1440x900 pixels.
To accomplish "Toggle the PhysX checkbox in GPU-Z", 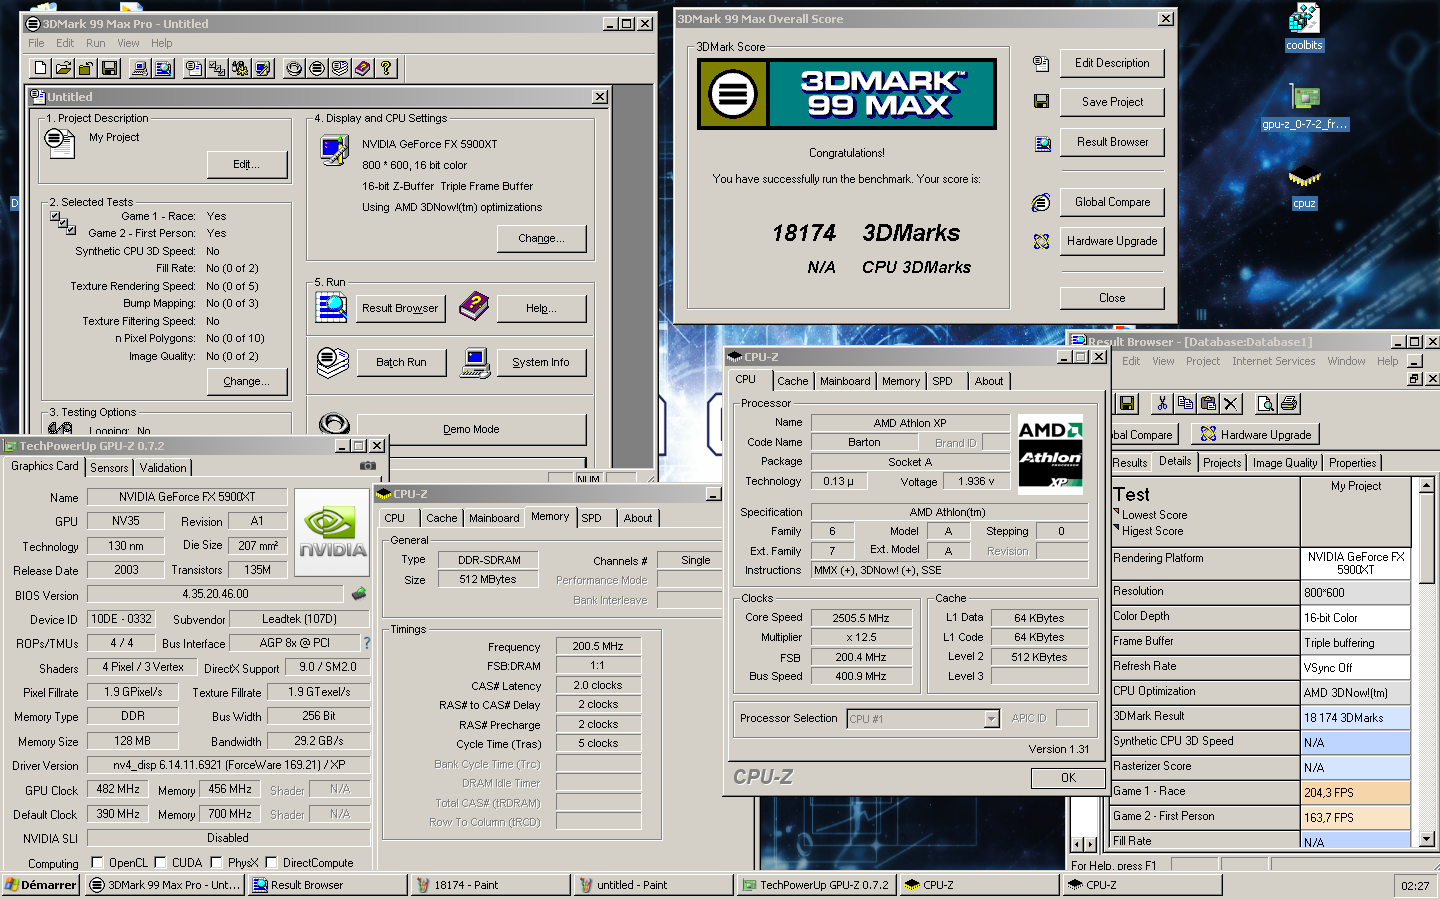I will pyautogui.click(x=216, y=862).
